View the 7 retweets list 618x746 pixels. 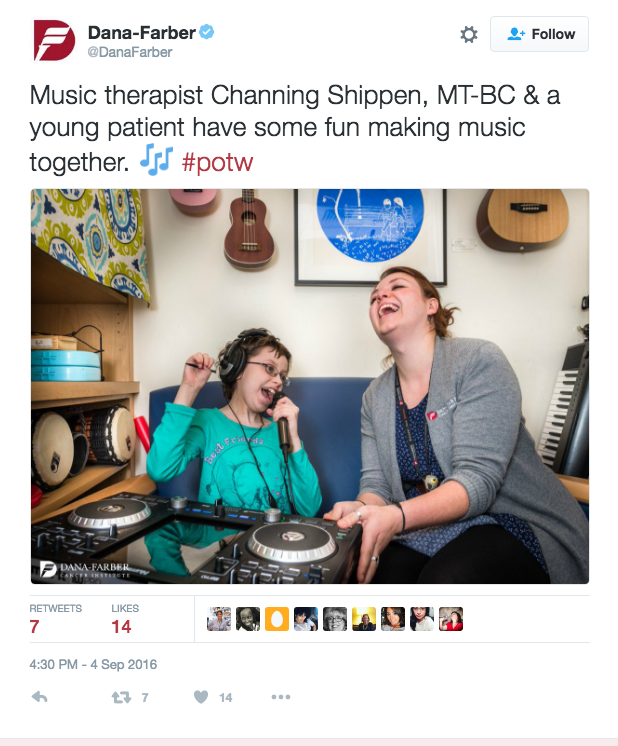click(55, 619)
